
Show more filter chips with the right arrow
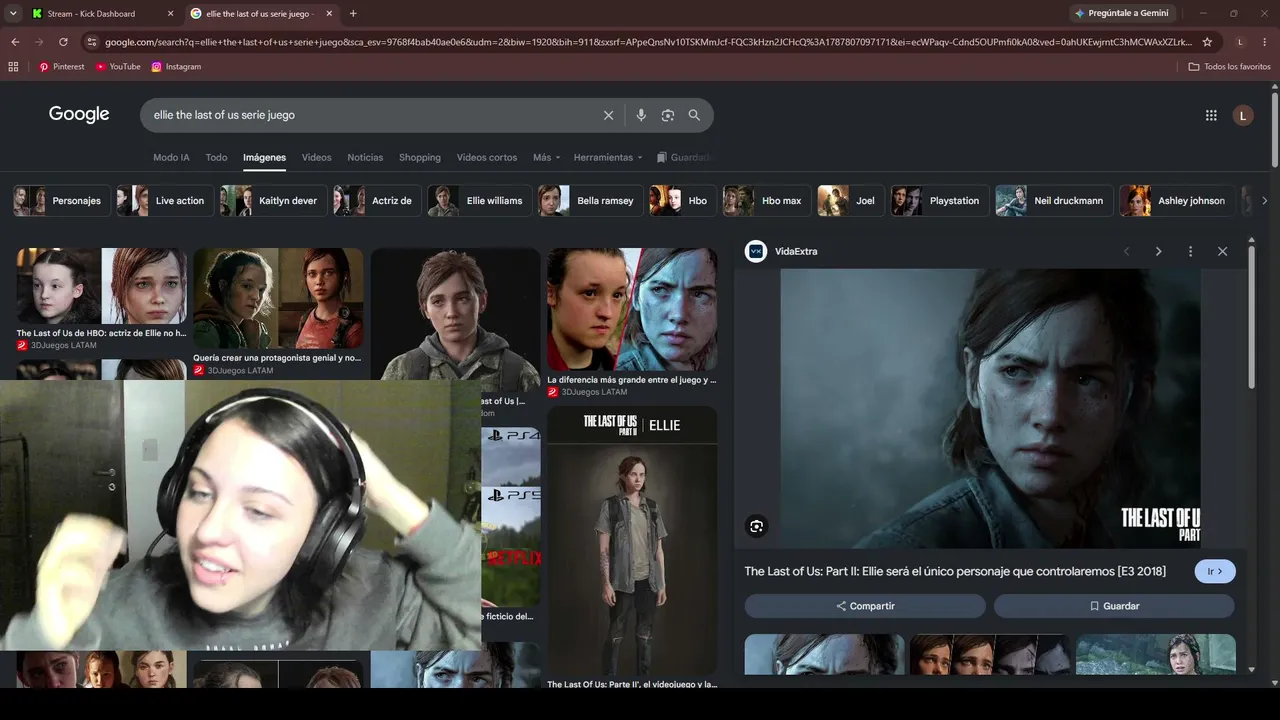[1264, 200]
